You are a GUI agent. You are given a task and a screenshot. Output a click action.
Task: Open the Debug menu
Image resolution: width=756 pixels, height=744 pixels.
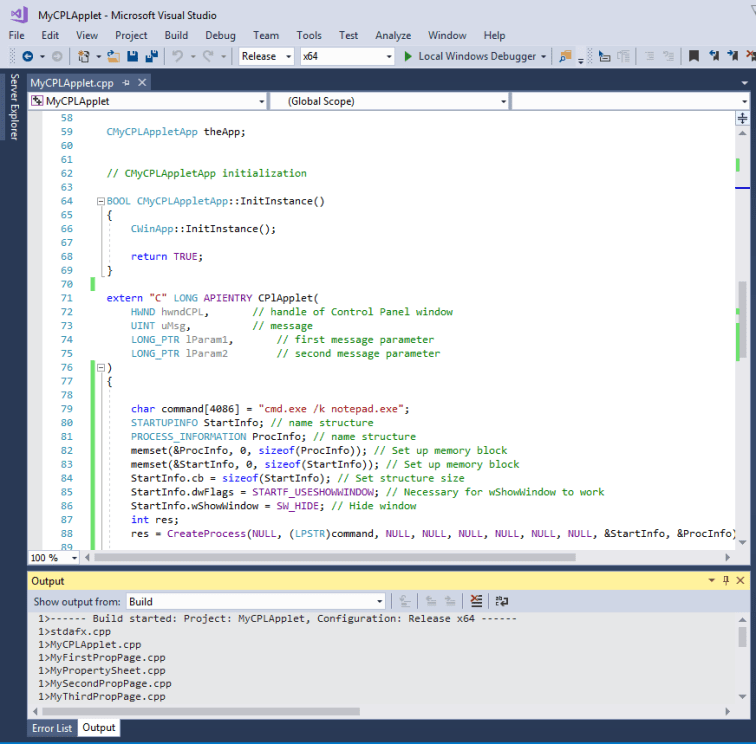(x=220, y=35)
